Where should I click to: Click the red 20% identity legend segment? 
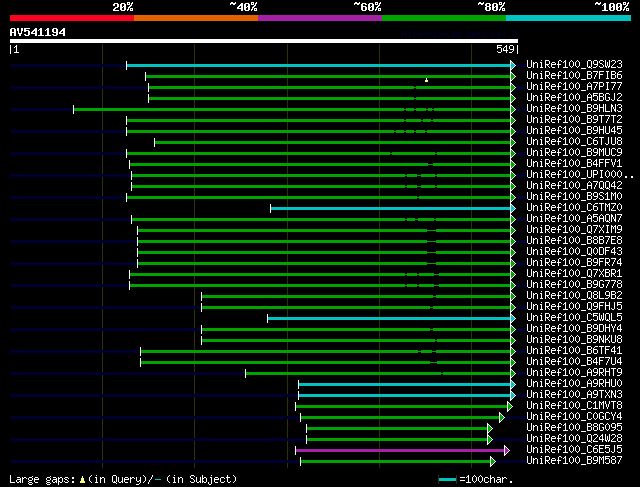[72, 18]
